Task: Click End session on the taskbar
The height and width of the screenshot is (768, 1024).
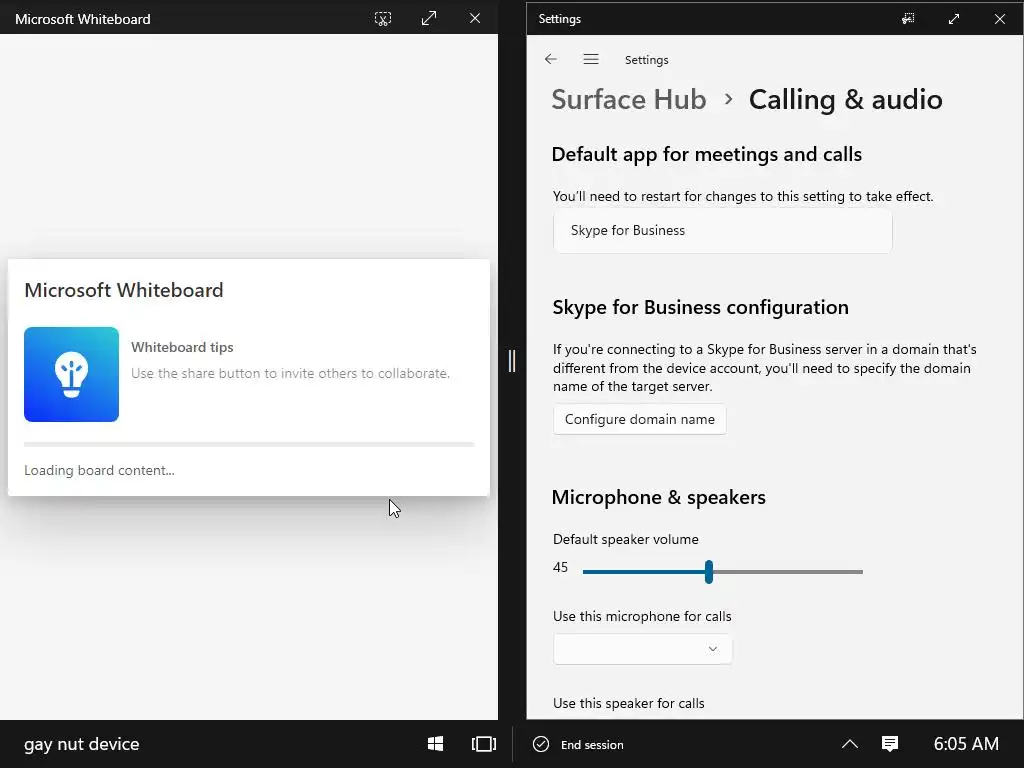Action: 578,744
